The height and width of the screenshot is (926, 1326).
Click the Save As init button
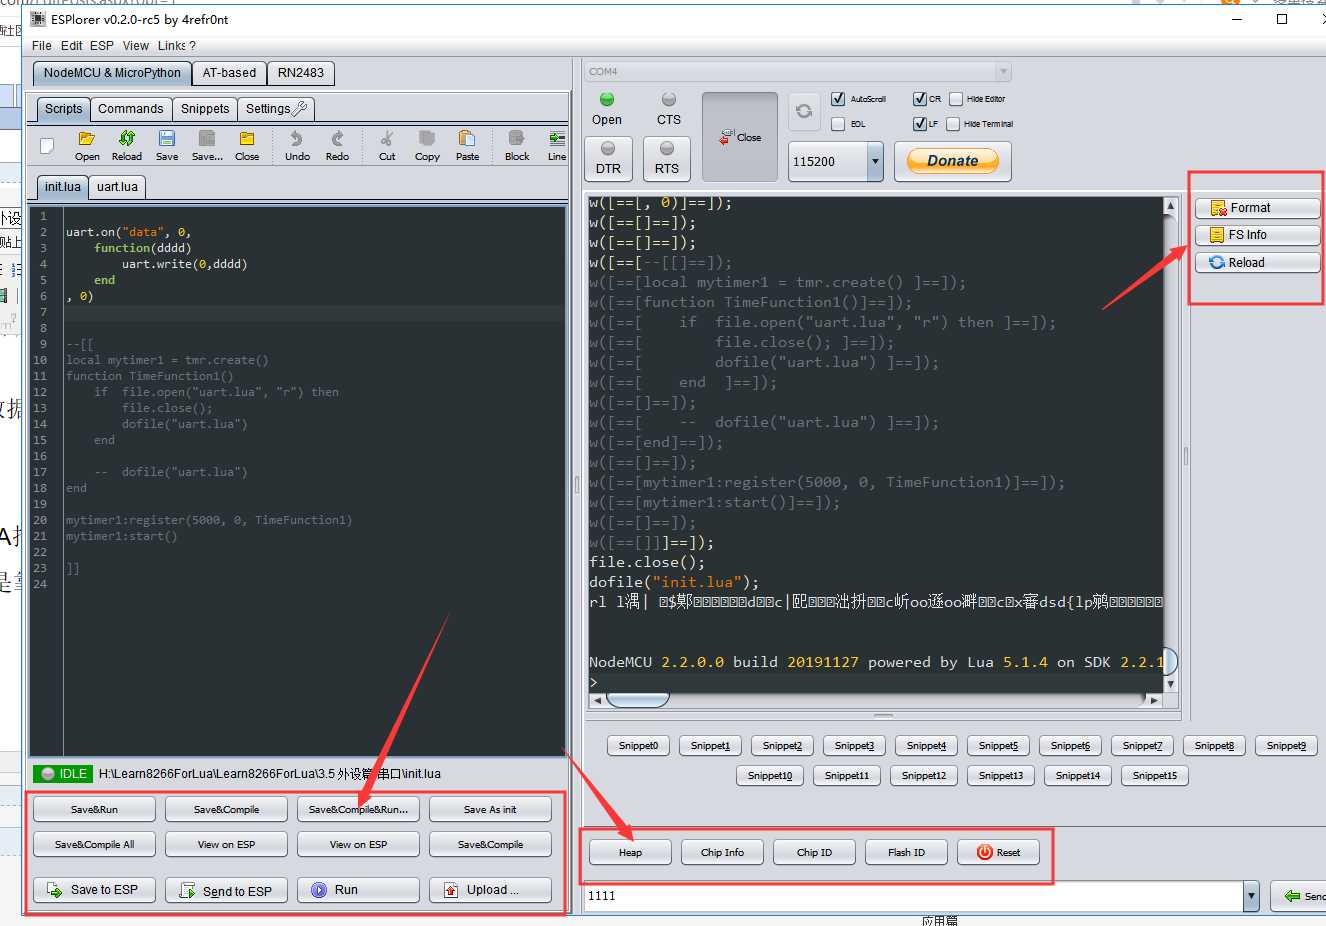click(490, 809)
